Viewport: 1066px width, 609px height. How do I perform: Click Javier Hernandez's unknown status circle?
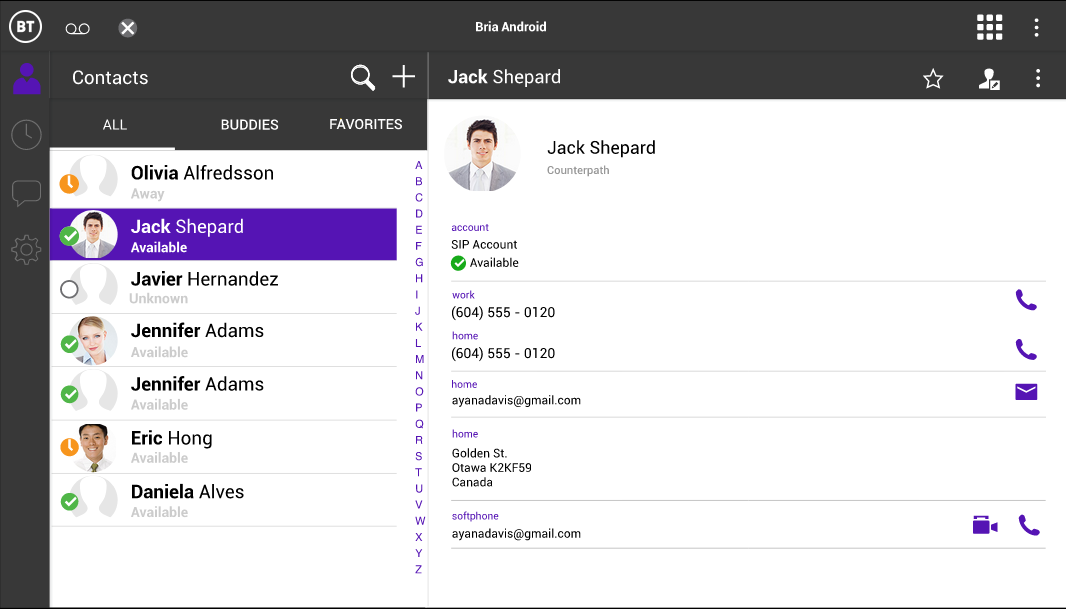tap(69, 290)
